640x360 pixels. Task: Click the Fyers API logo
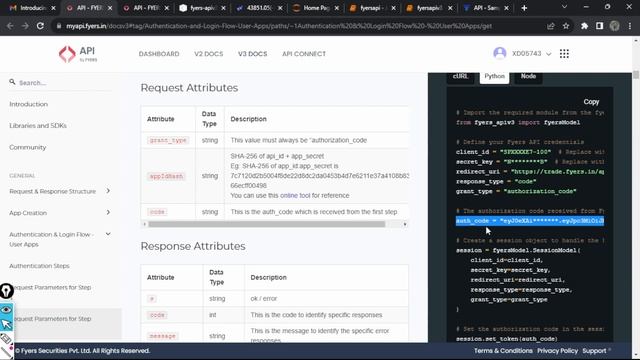click(x=78, y=54)
